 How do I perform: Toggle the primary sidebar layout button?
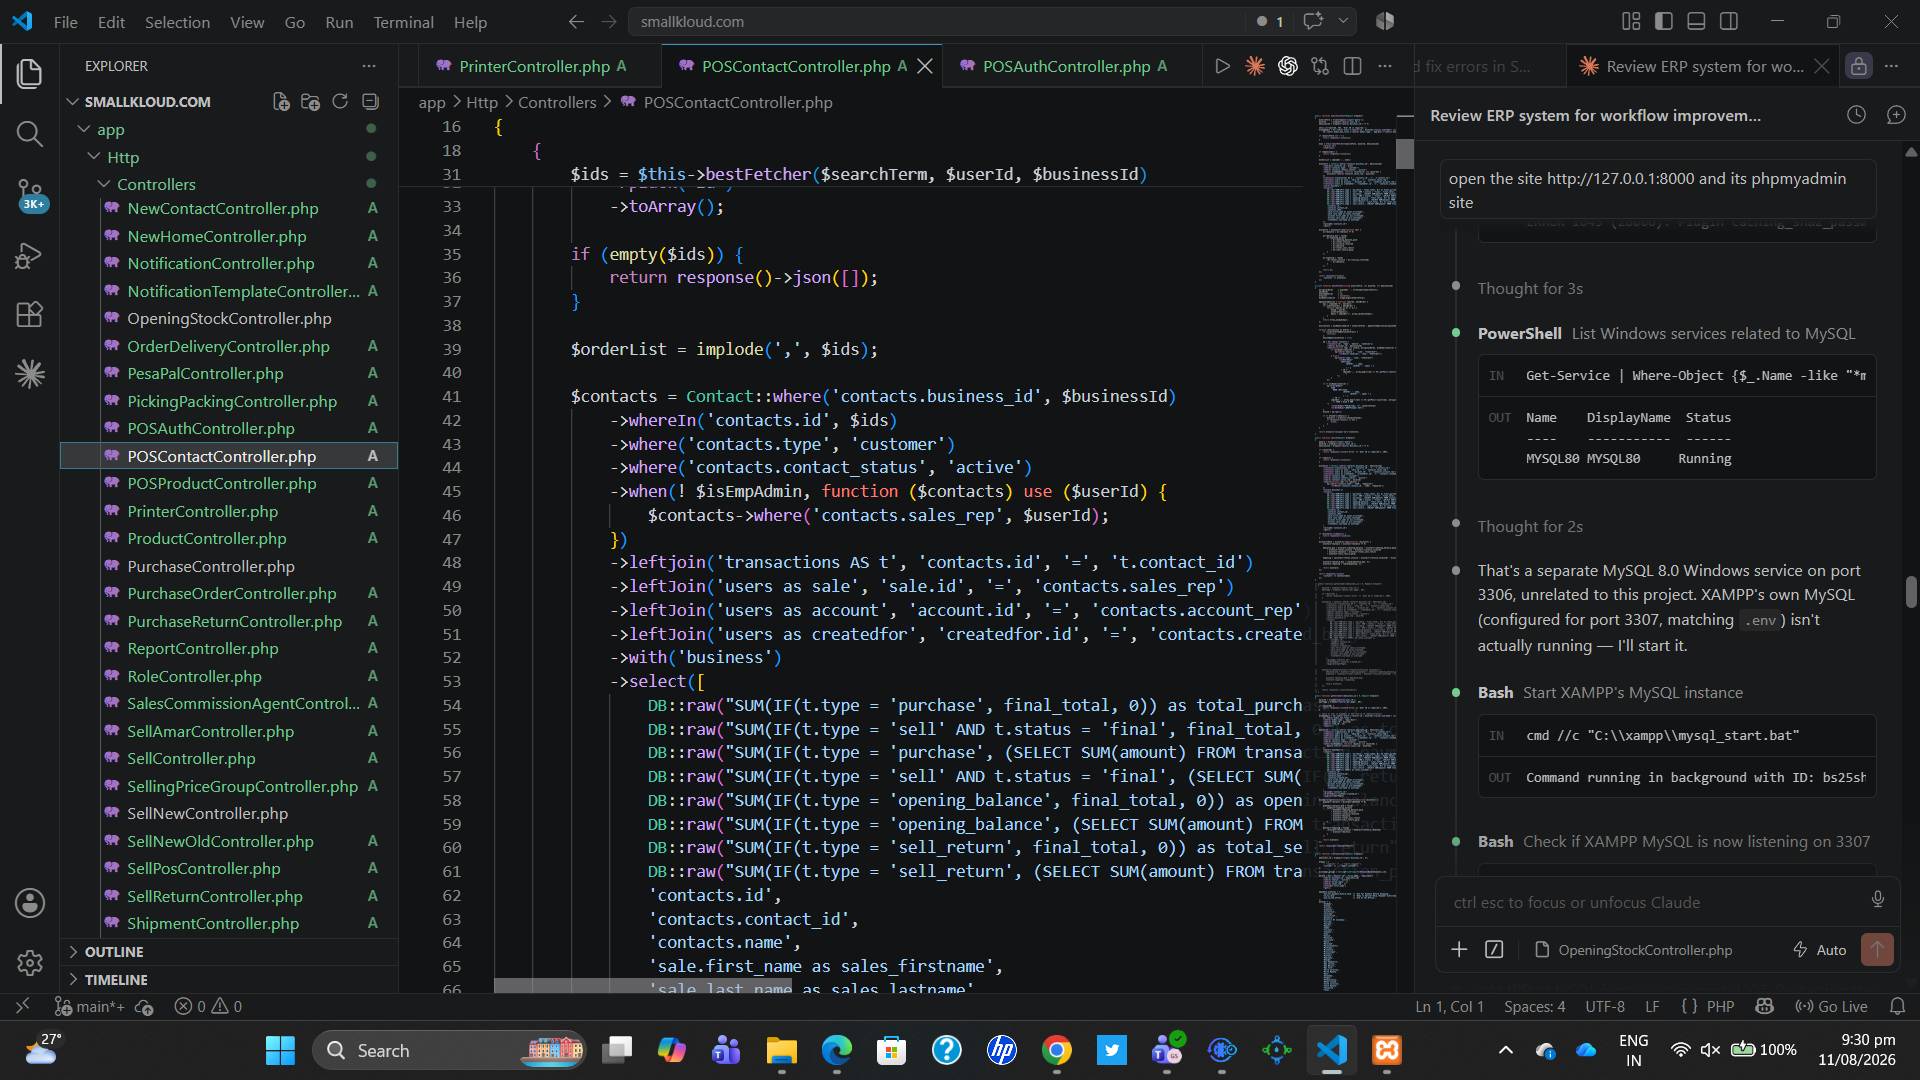coord(1664,21)
